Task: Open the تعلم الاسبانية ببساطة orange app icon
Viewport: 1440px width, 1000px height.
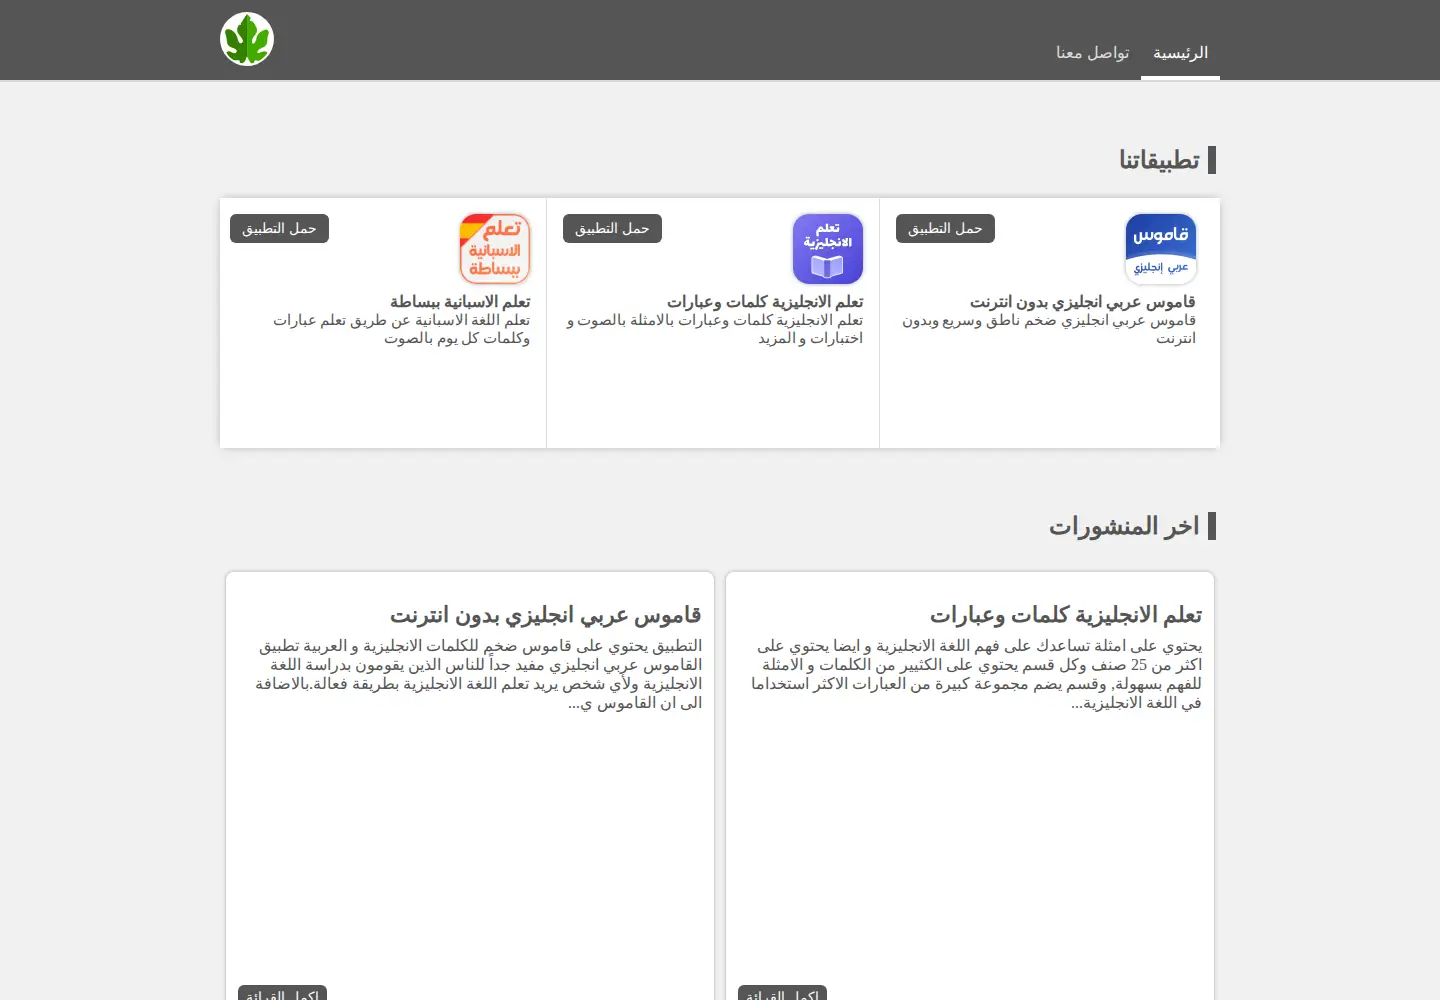Action: 494,249
